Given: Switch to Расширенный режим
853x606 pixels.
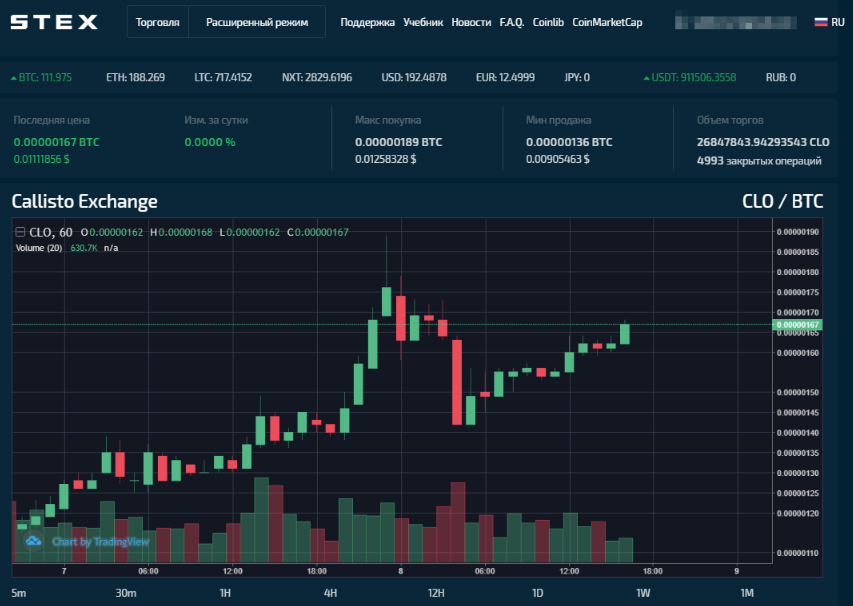Looking at the screenshot, I should click(257, 22).
